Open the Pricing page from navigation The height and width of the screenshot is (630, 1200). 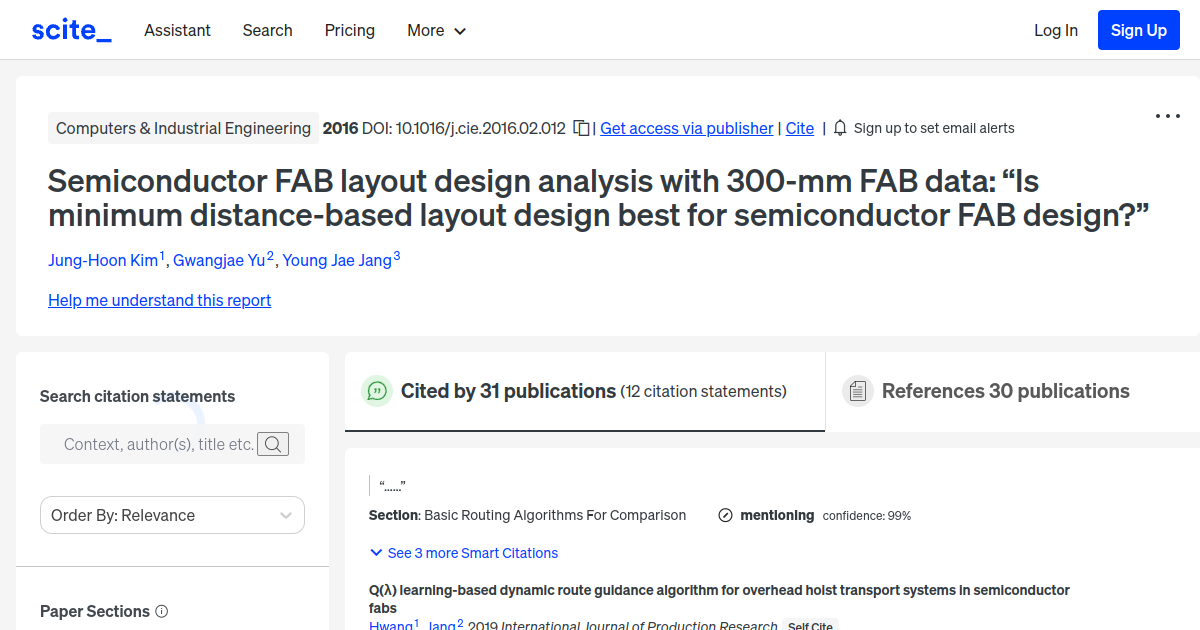pos(349,30)
